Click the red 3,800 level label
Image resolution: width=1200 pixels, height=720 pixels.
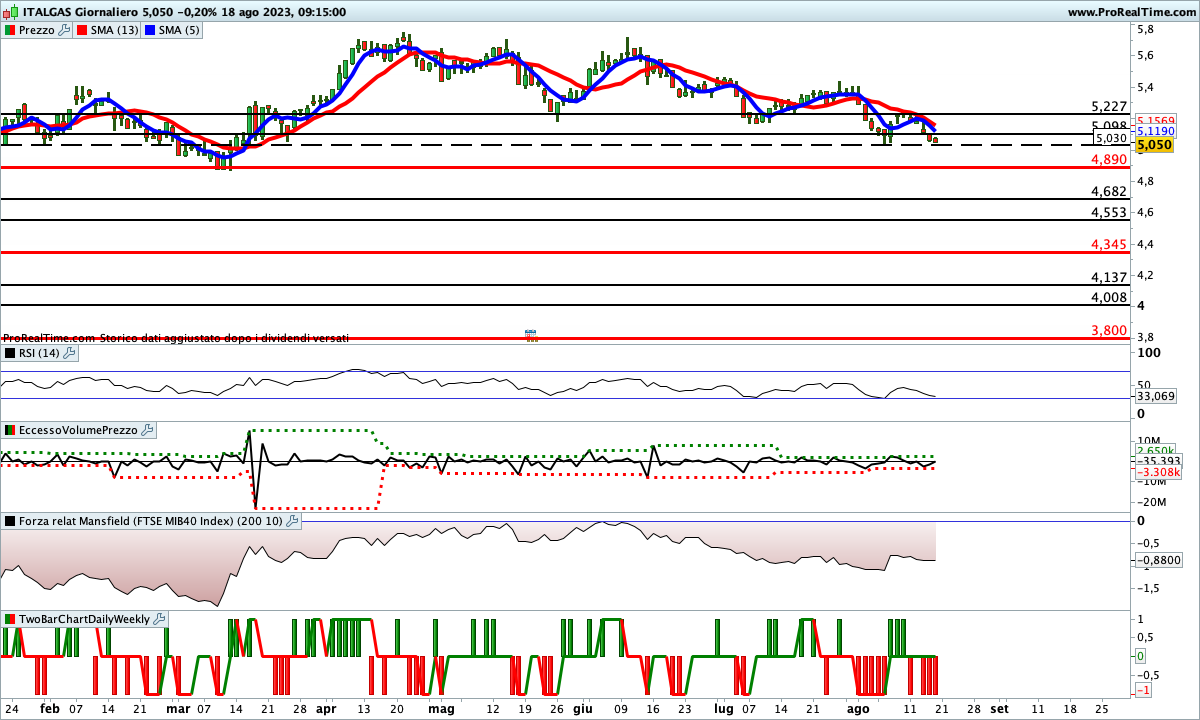coord(1109,330)
